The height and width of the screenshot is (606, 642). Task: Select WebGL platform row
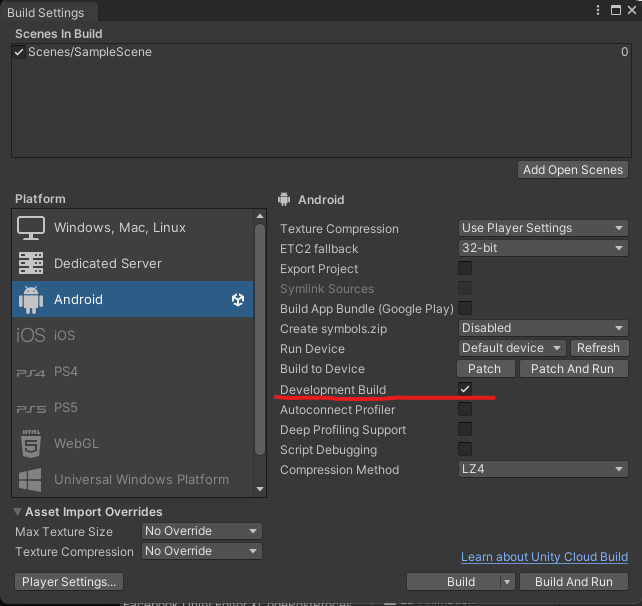point(133,443)
